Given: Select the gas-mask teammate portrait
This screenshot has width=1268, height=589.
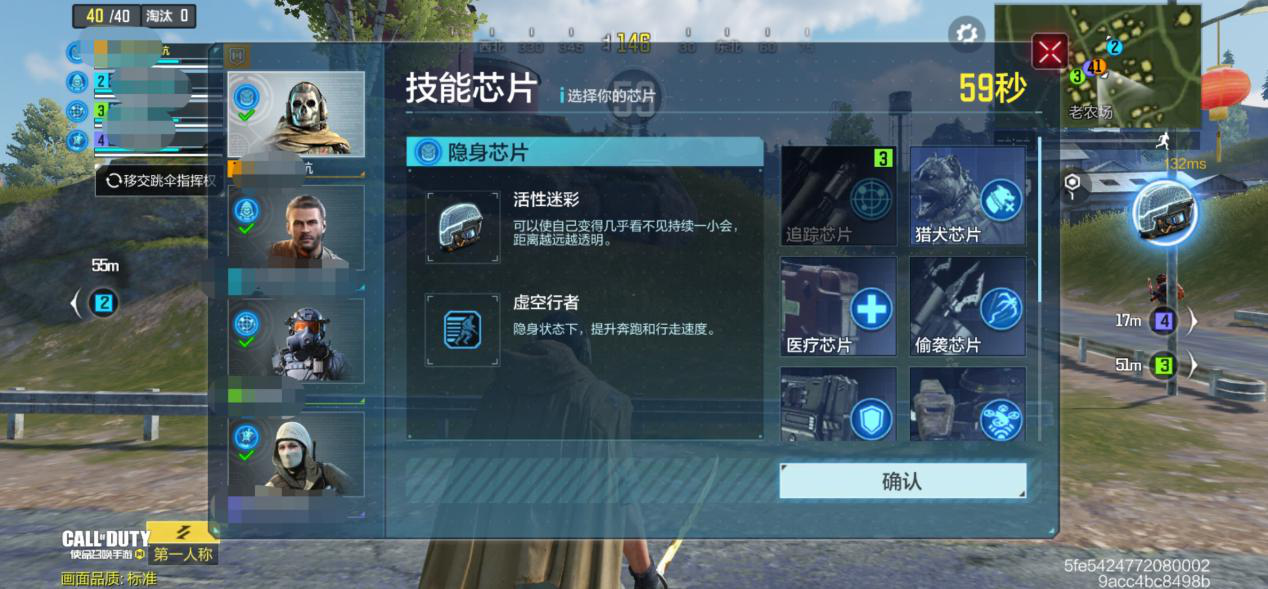Looking at the screenshot, I should tap(296, 340).
